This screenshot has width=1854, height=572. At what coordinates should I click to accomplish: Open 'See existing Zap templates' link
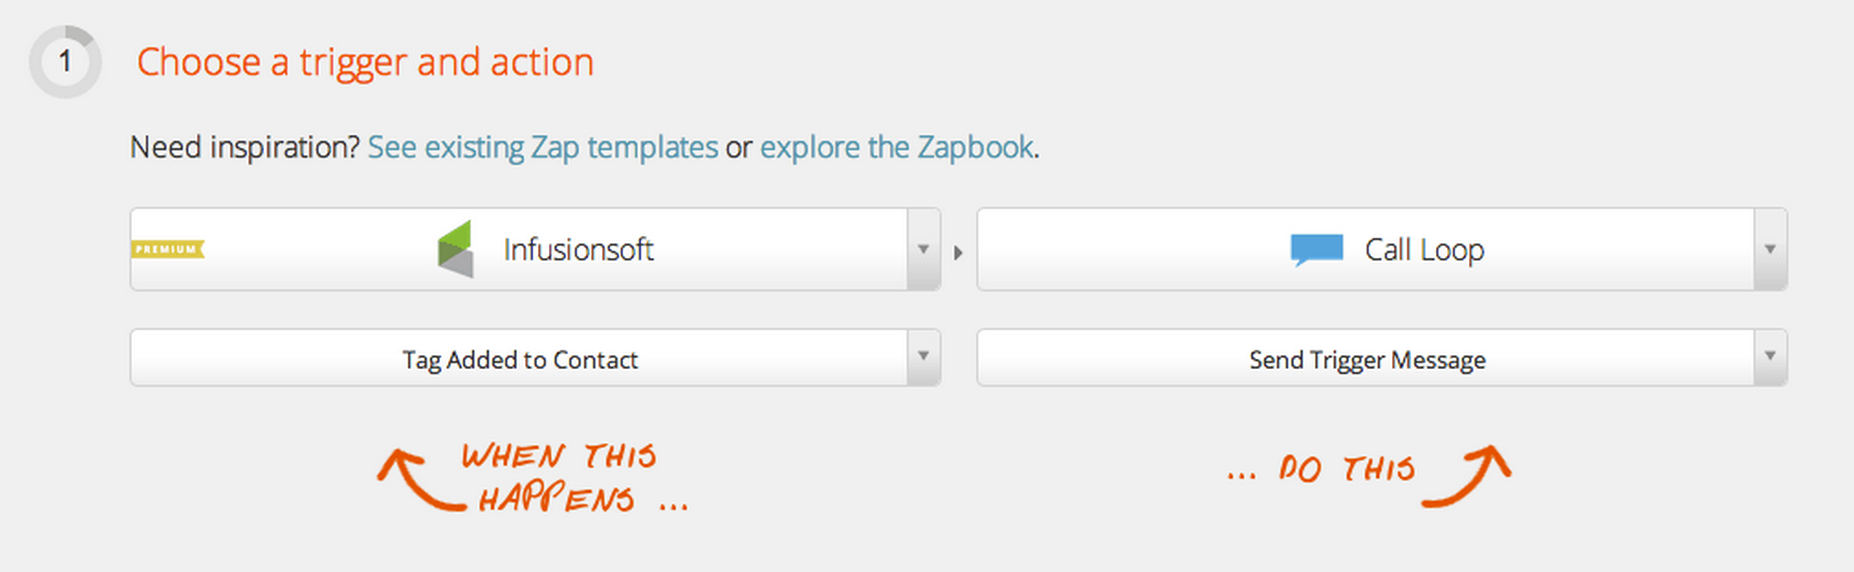[x=543, y=147]
